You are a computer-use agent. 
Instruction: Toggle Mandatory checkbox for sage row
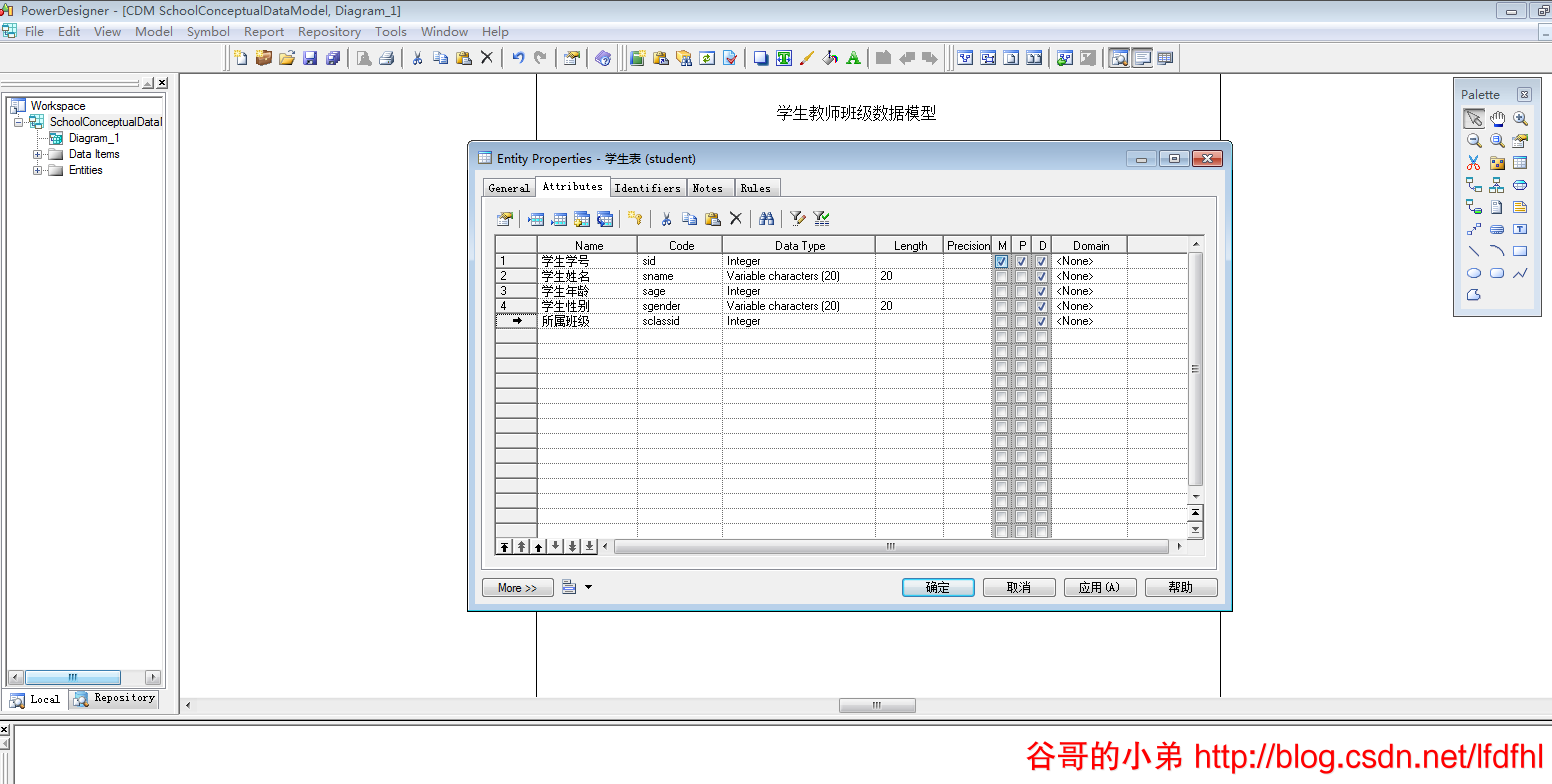1001,291
